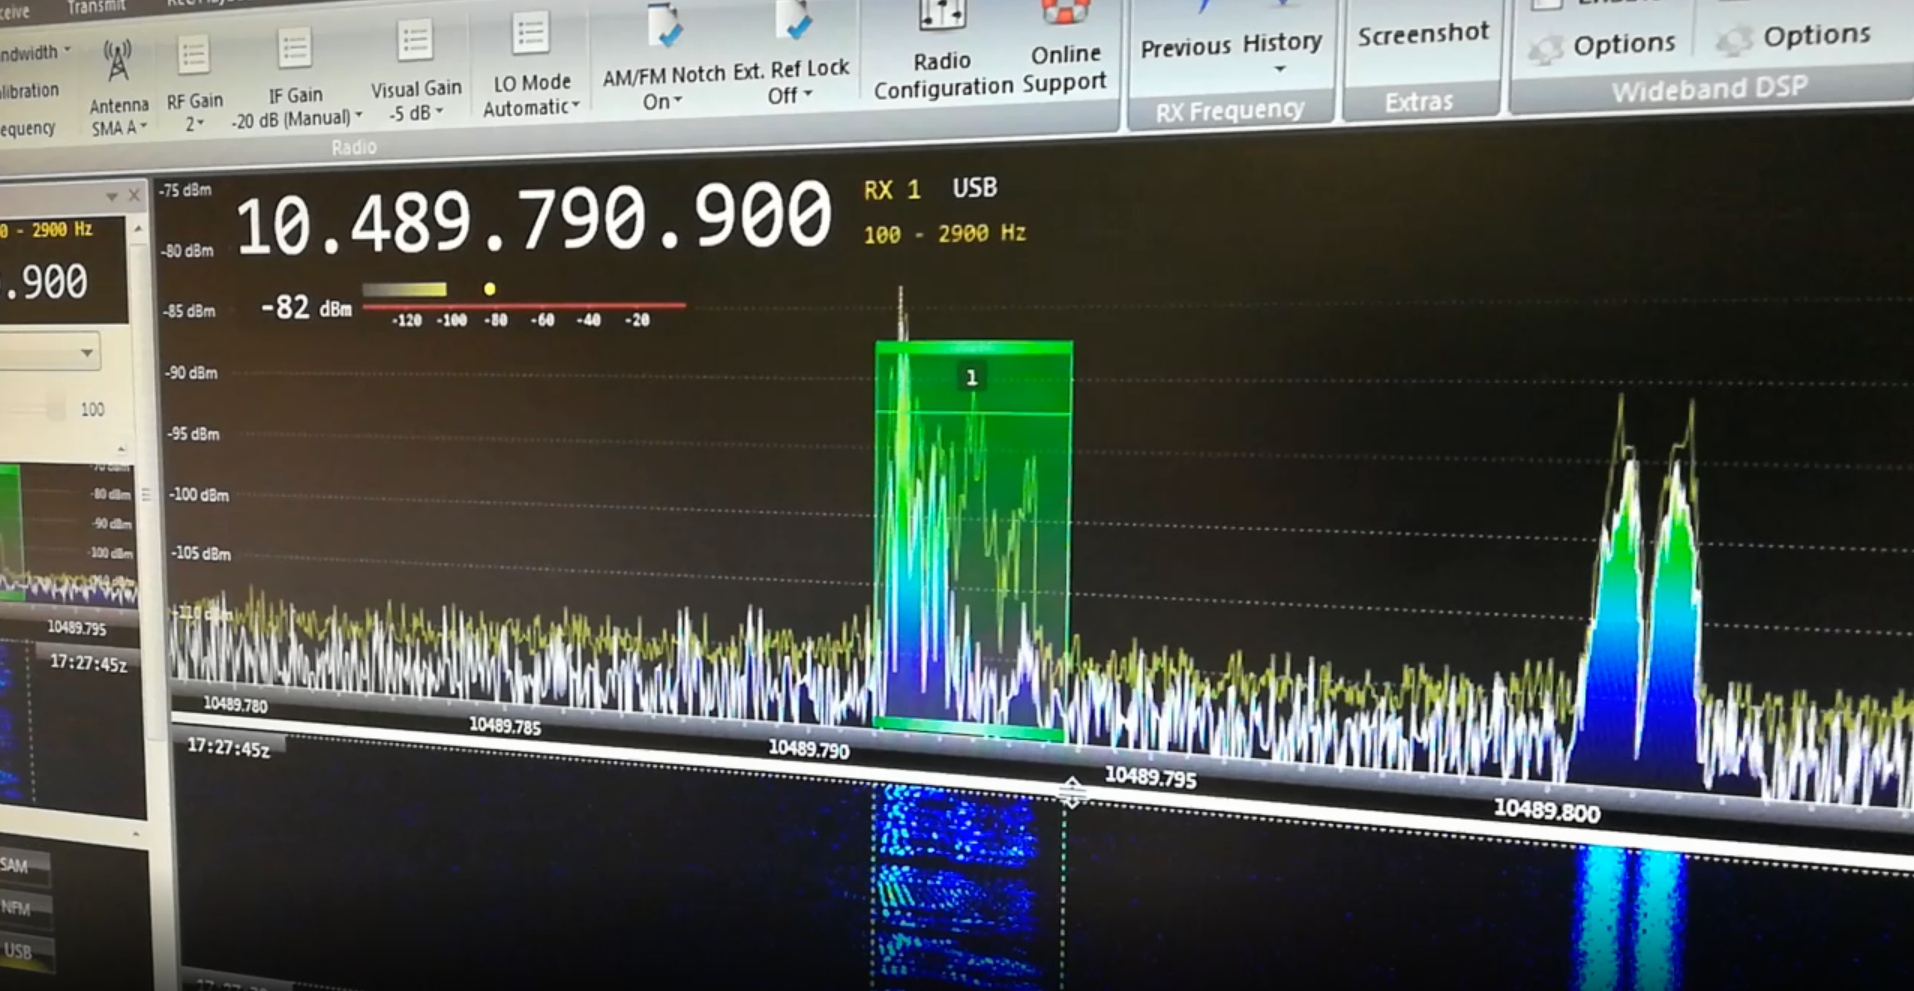This screenshot has height=991, width=1914.
Task: Change LO Mode Automatic setting
Action: [531, 66]
